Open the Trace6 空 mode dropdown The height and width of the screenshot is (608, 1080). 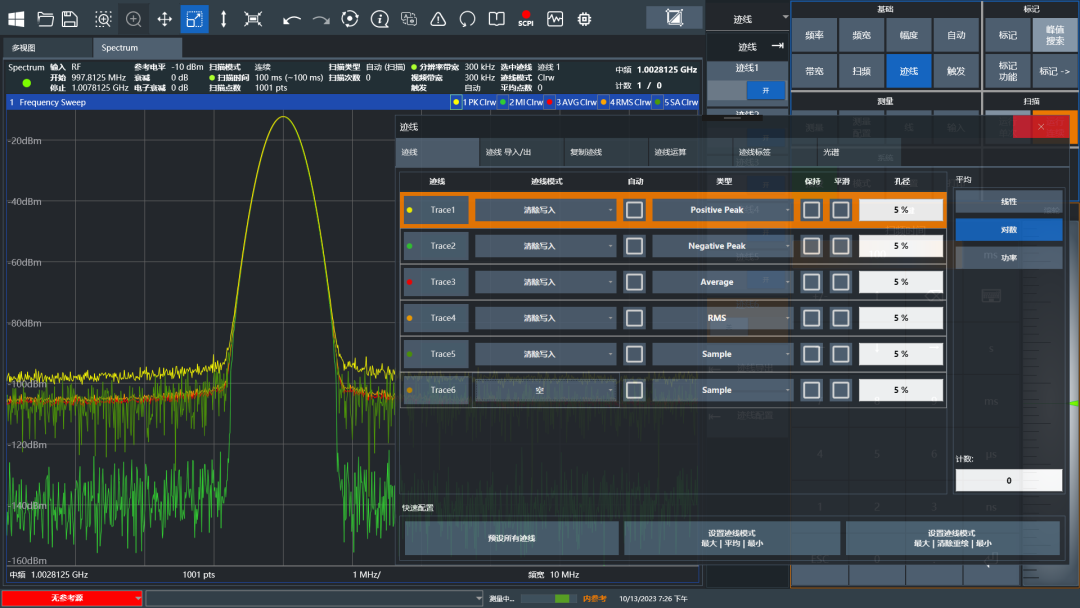pos(545,390)
